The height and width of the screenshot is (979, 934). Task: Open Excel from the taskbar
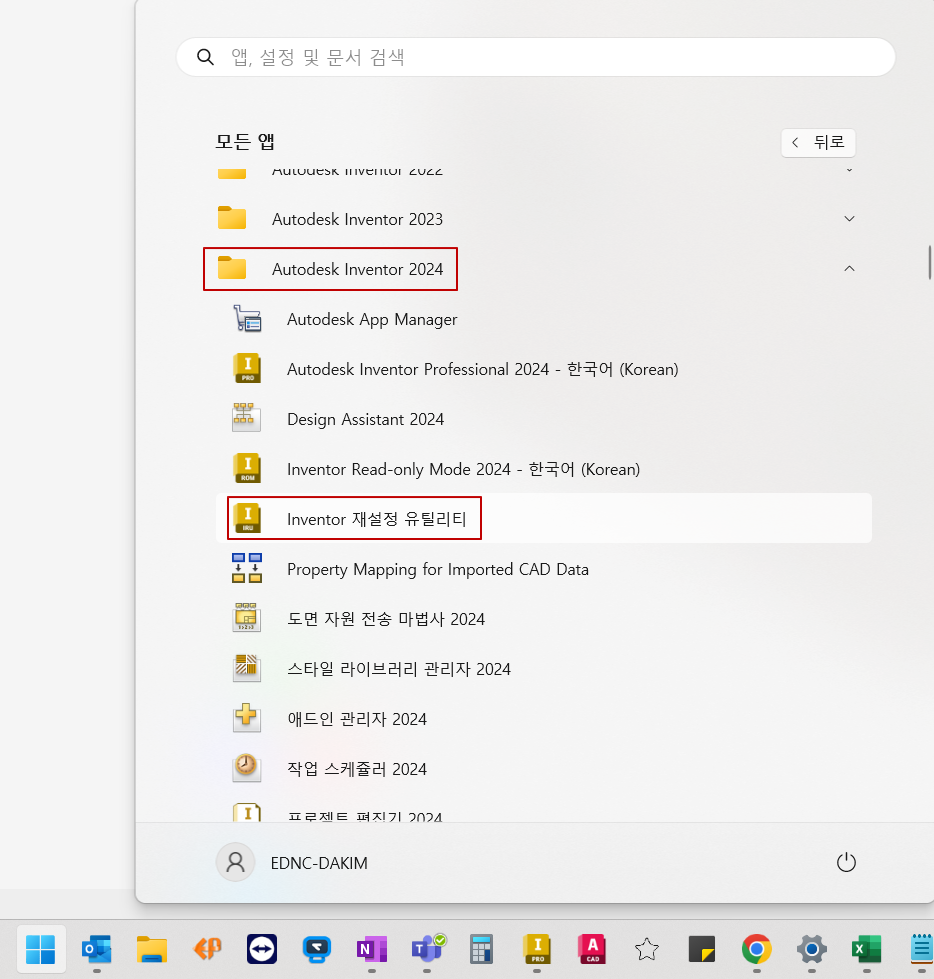(x=867, y=949)
